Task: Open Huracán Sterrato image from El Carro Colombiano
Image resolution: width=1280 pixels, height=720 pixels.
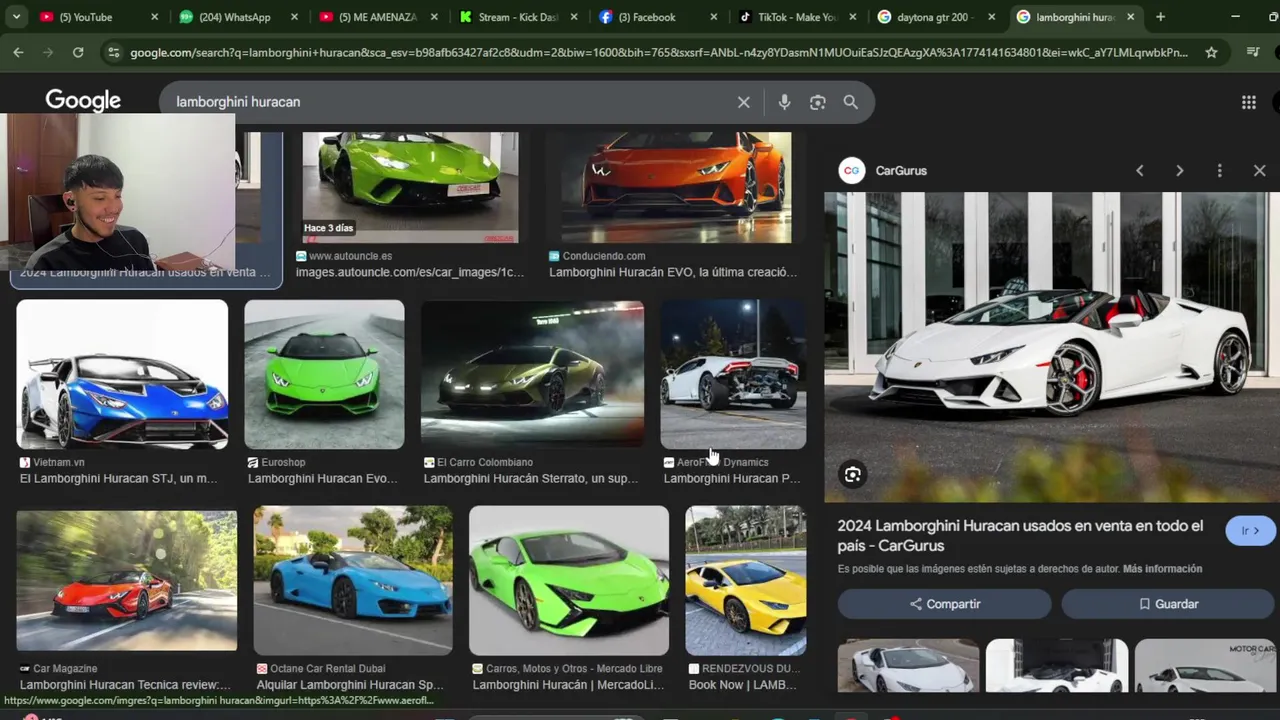Action: [x=532, y=374]
